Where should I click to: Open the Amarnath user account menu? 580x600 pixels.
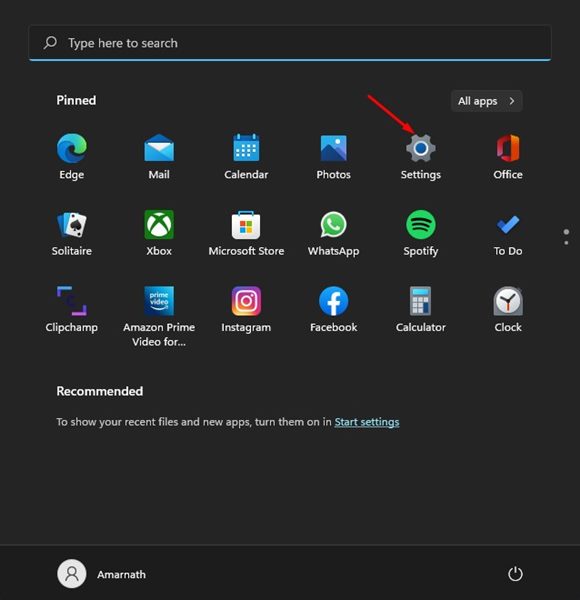[101, 574]
